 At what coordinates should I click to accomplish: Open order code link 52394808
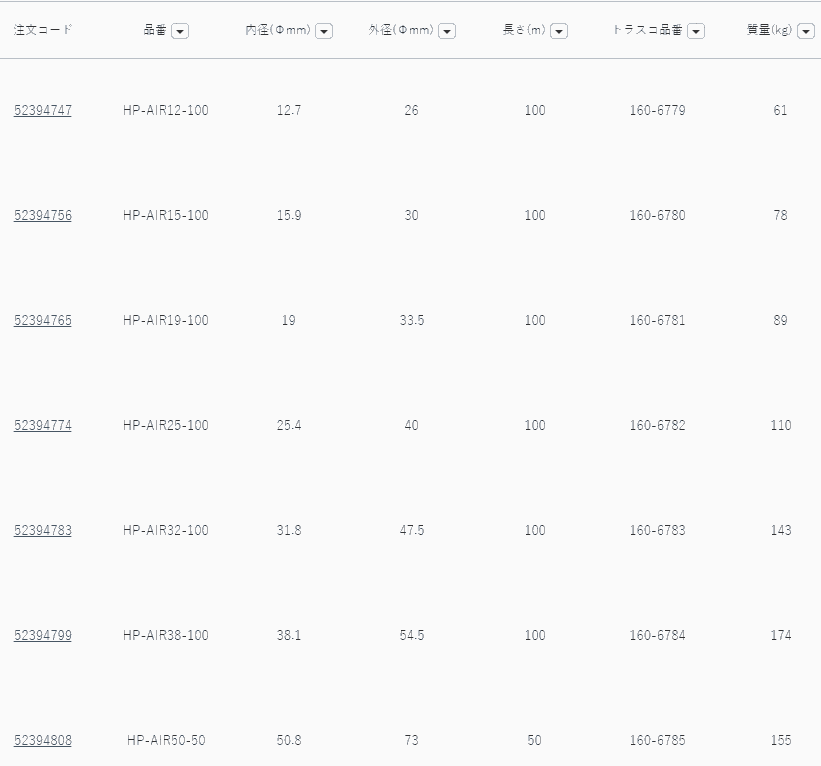(x=43, y=740)
